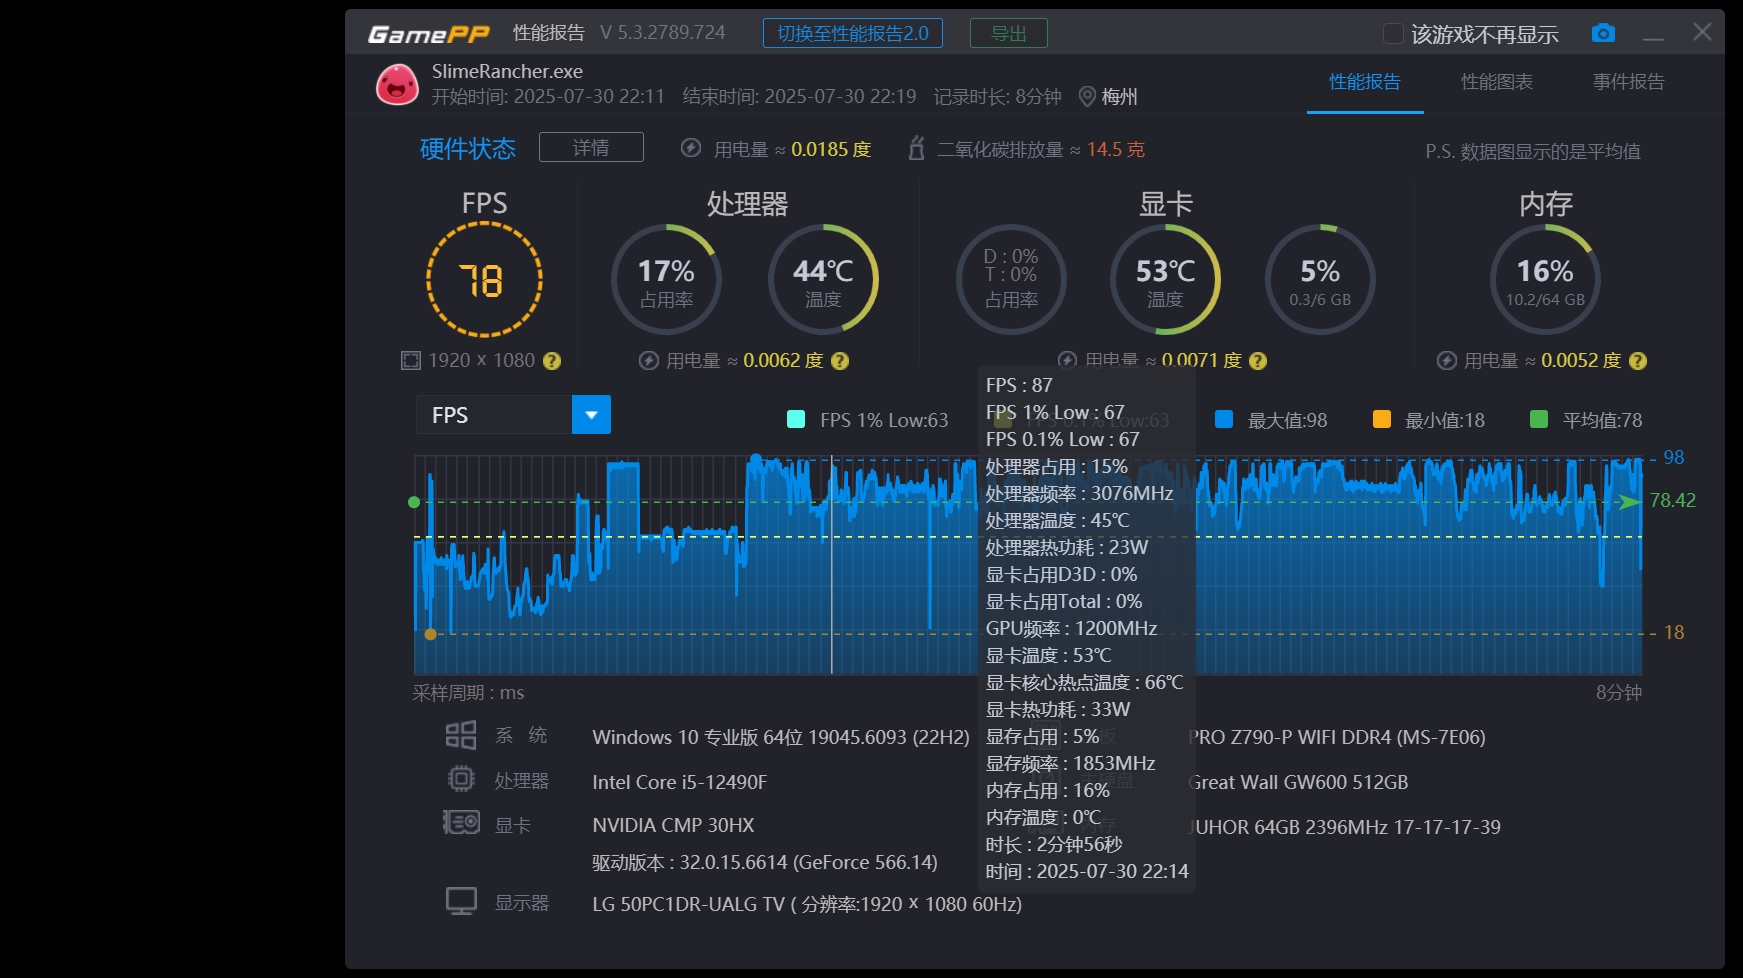This screenshot has width=1743, height=978.
Task: Click the FPS 78 gauge
Action: (484, 280)
